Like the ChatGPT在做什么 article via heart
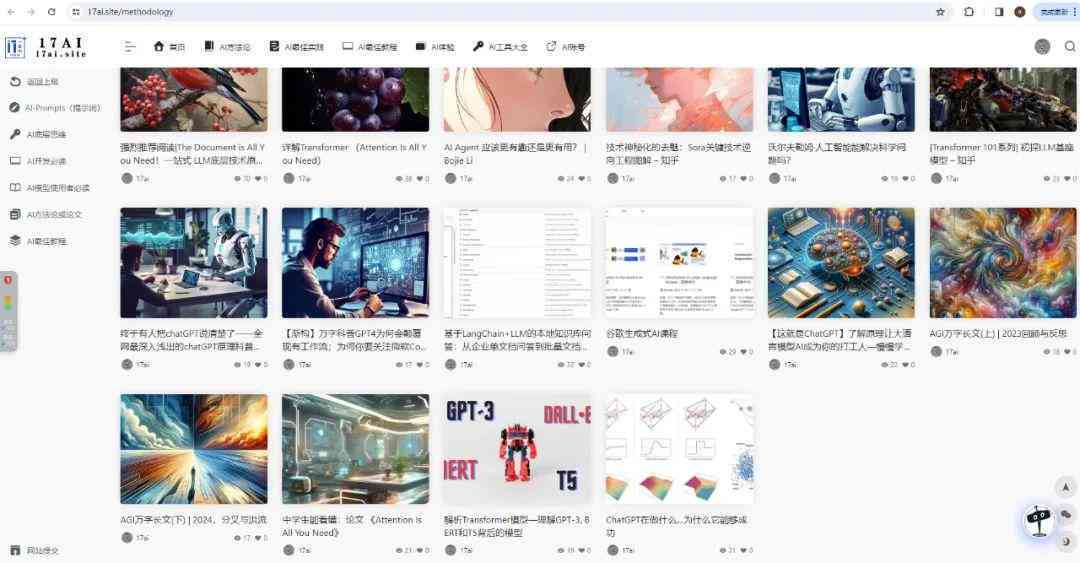The image size is (1080, 563). (742, 550)
